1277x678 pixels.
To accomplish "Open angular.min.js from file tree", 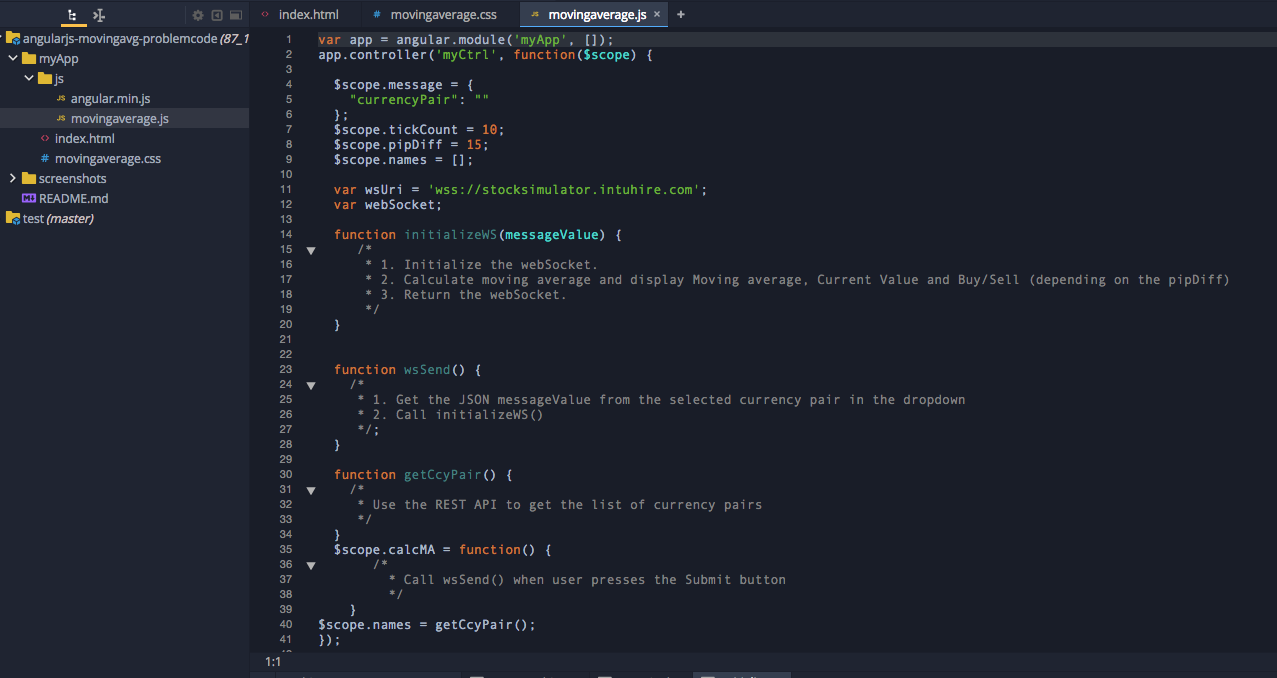I will (x=110, y=99).
